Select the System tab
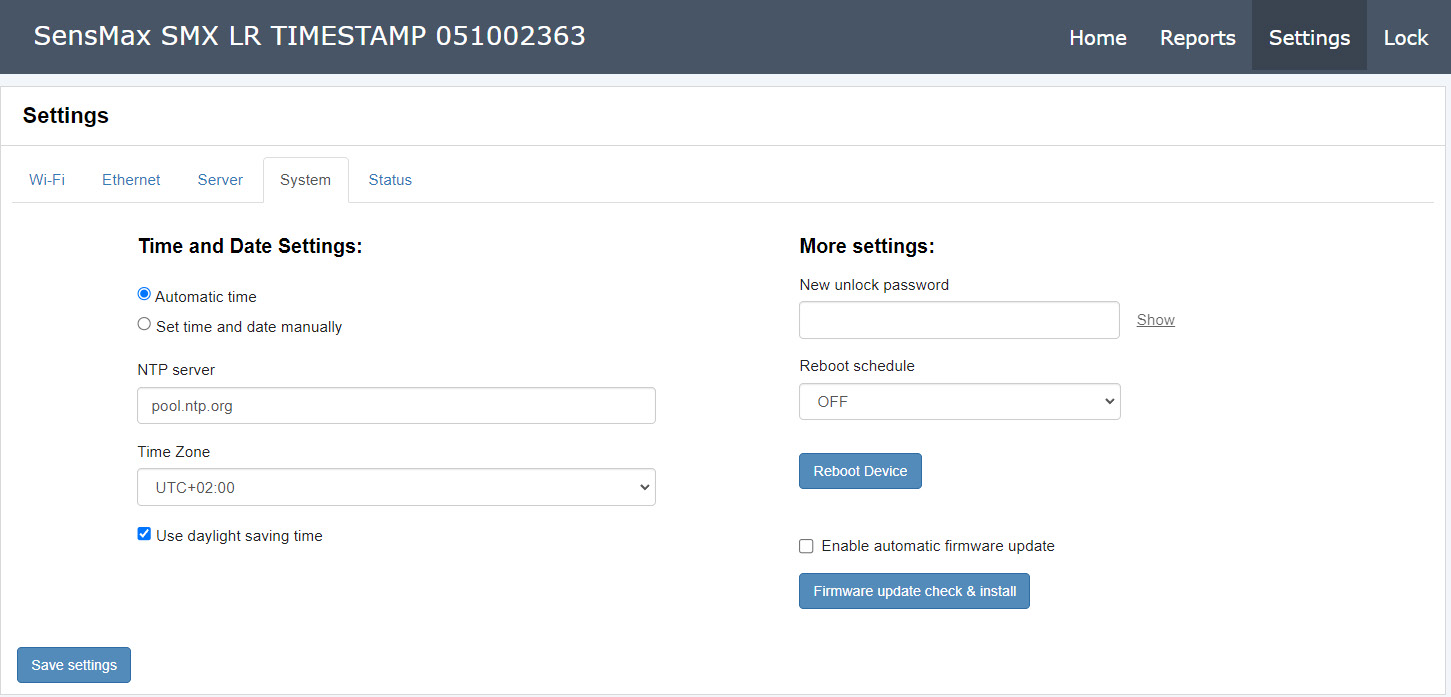1451x697 pixels. point(305,180)
